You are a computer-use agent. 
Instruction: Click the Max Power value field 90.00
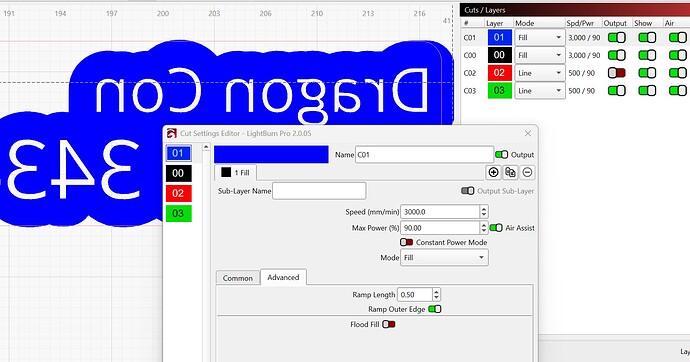[440, 228]
